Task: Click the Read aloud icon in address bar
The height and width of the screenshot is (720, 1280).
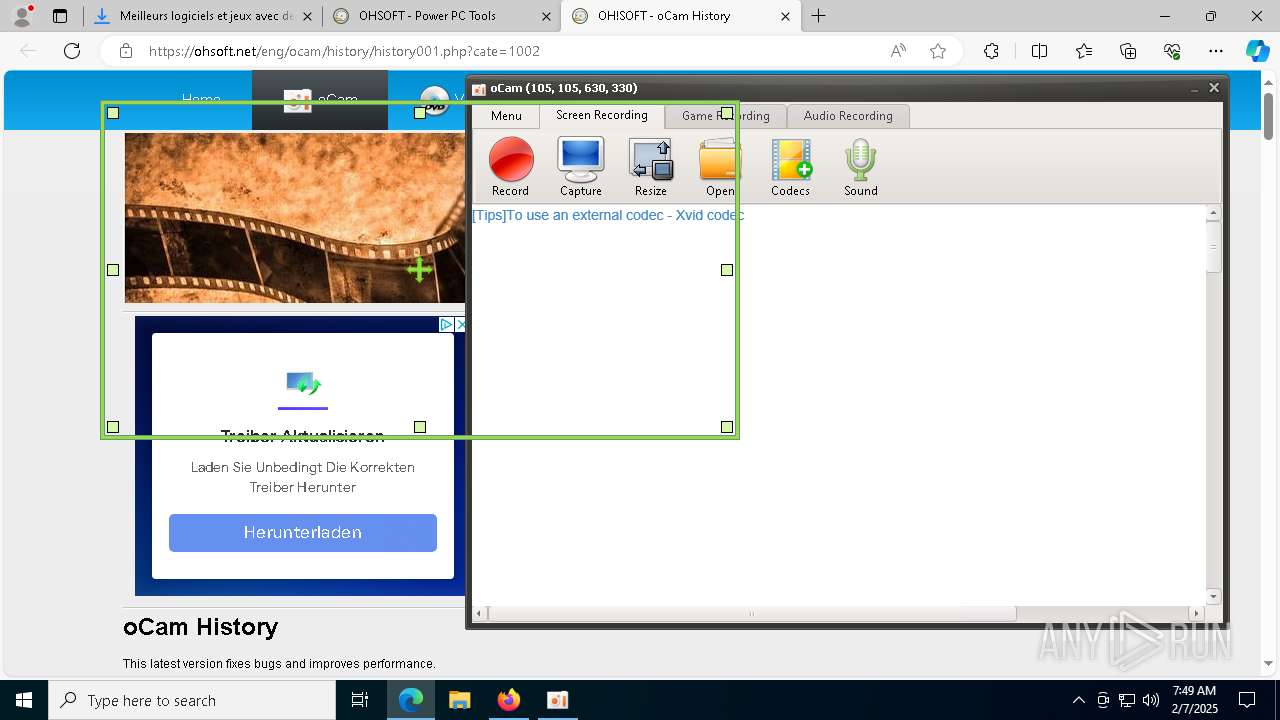Action: pos(898,51)
